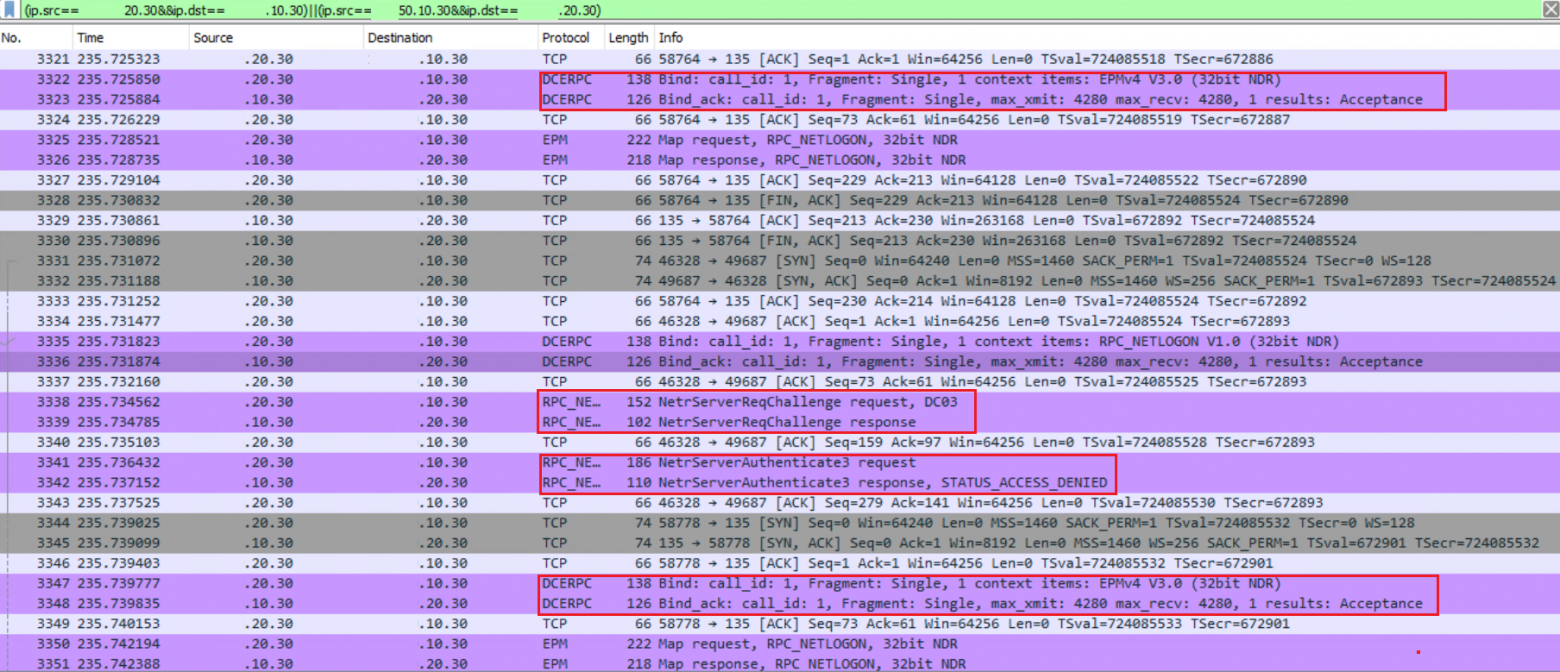Select packet 3332 SYN, ACK row
1560x672 pixels.
(x=780, y=280)
